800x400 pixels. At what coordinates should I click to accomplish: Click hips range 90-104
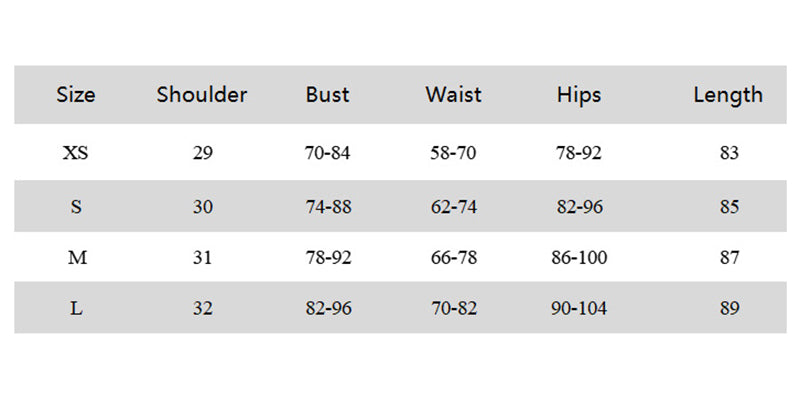579,309
